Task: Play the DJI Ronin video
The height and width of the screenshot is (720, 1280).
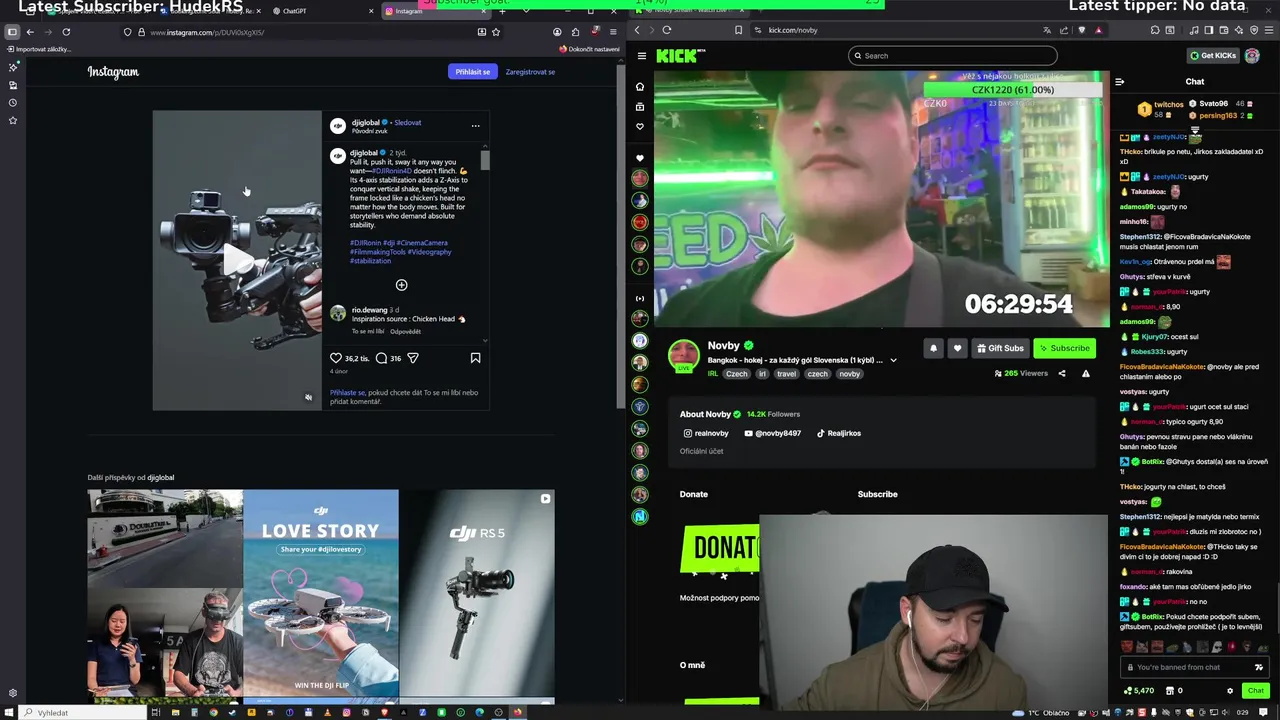Action: pyautogui.click(x=237, y=260)
